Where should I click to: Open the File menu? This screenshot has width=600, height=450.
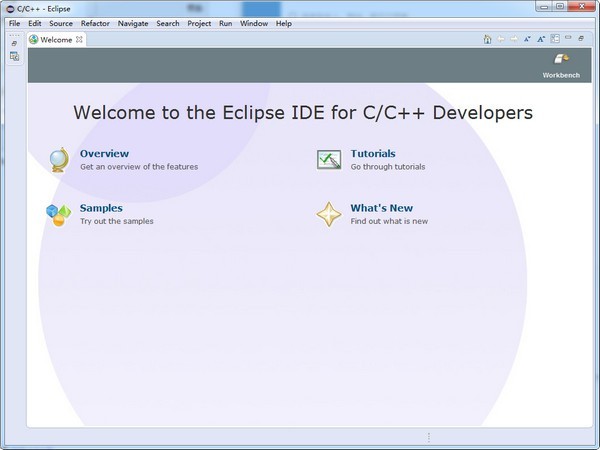pos(15,23)
